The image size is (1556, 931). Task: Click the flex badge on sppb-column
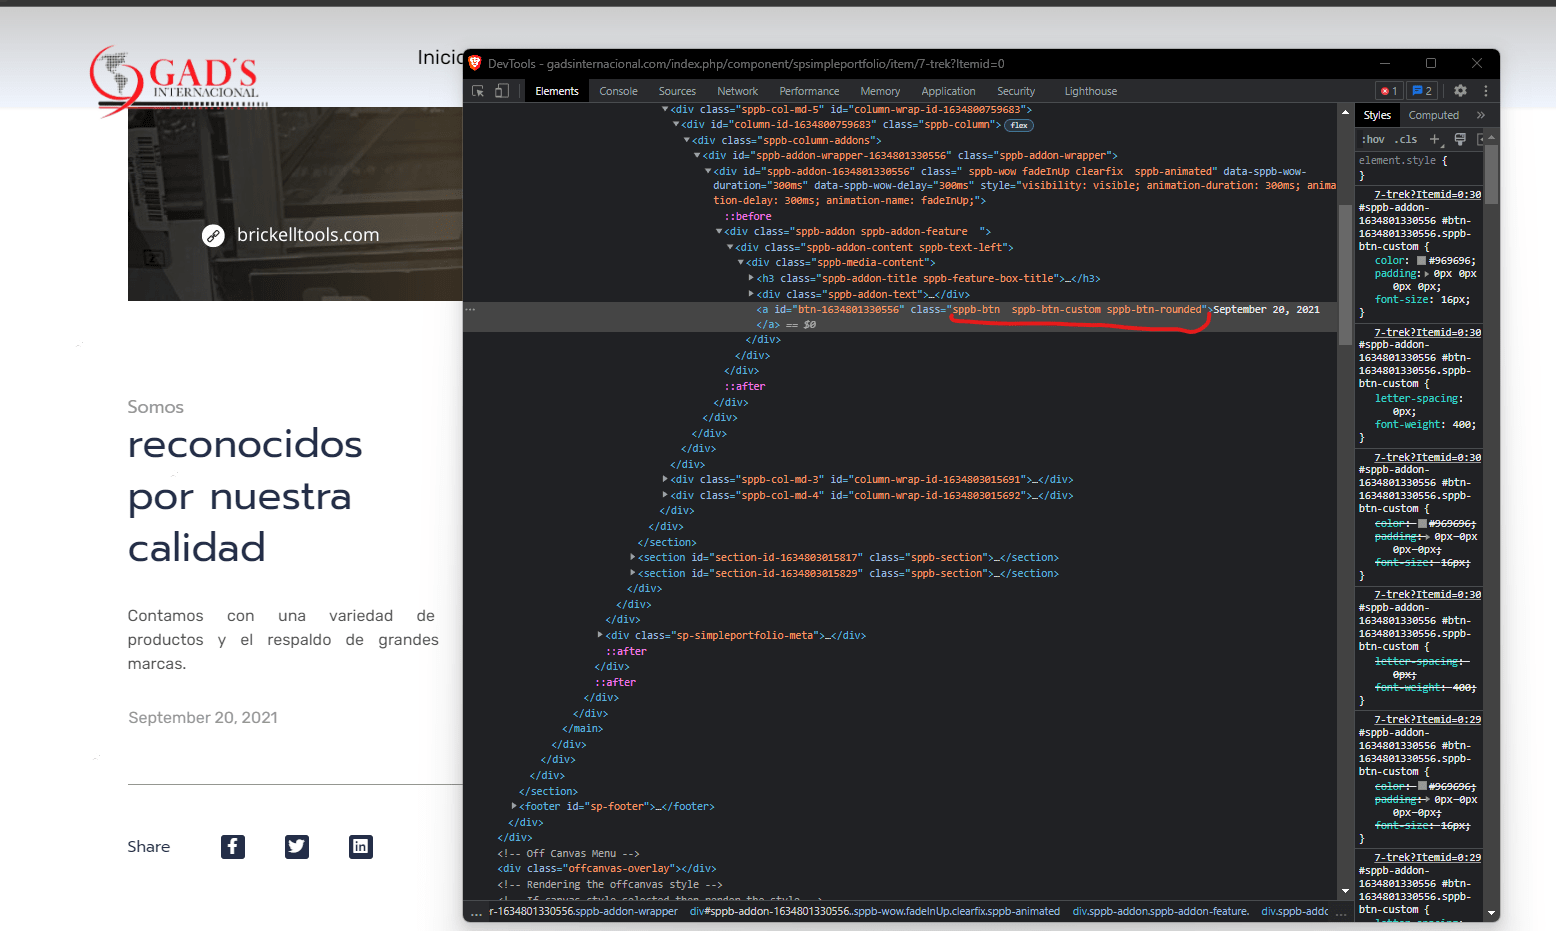point(1019,126)
